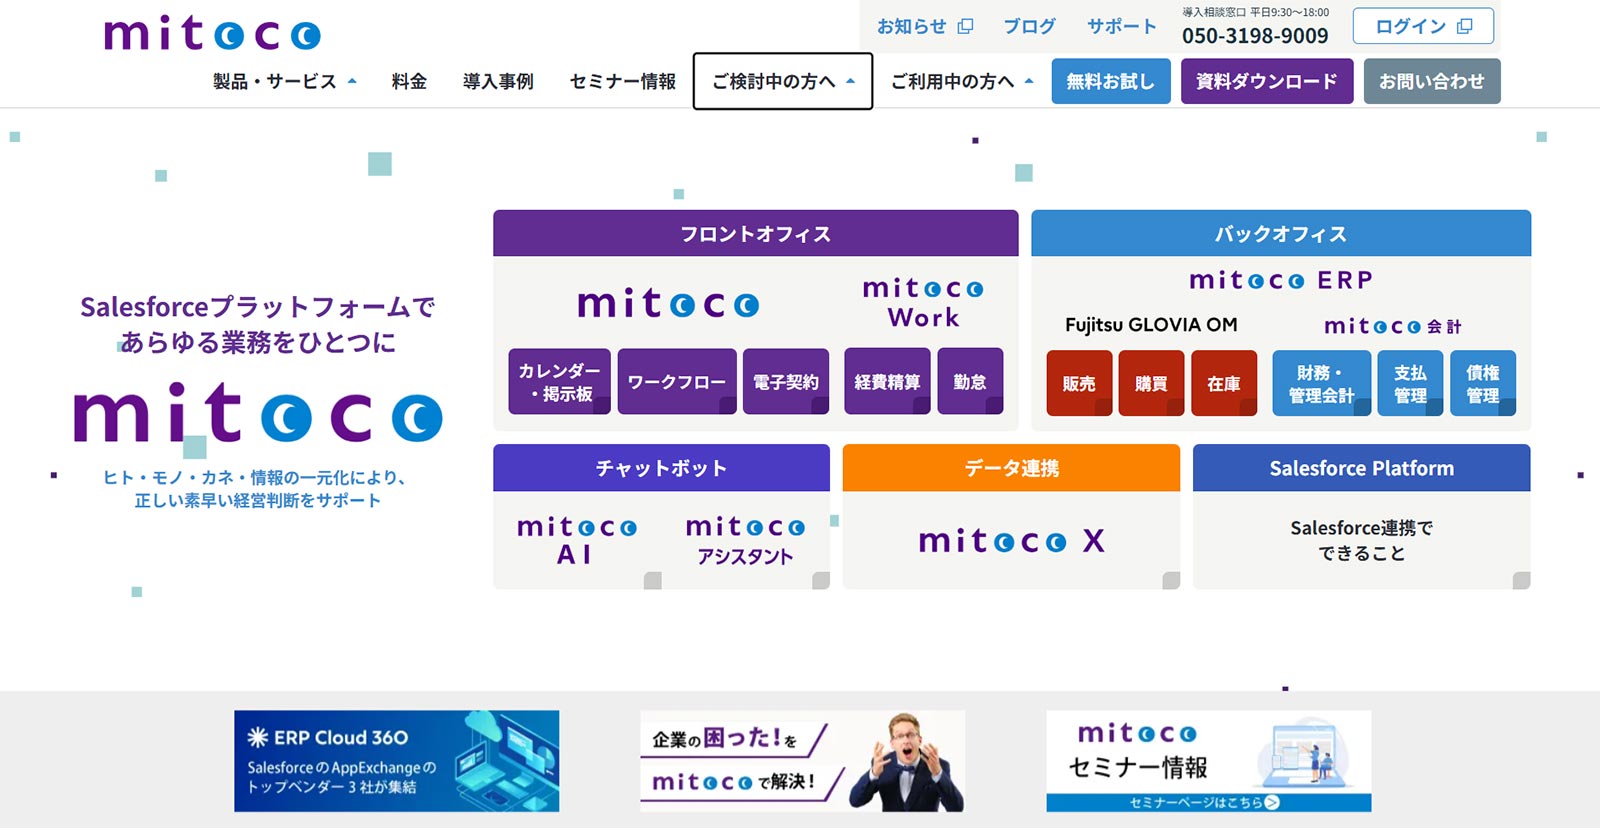This screenshot has width=1600, height=828.
Task: Click the mitoco X logo
Action: tap(1011, 541)
